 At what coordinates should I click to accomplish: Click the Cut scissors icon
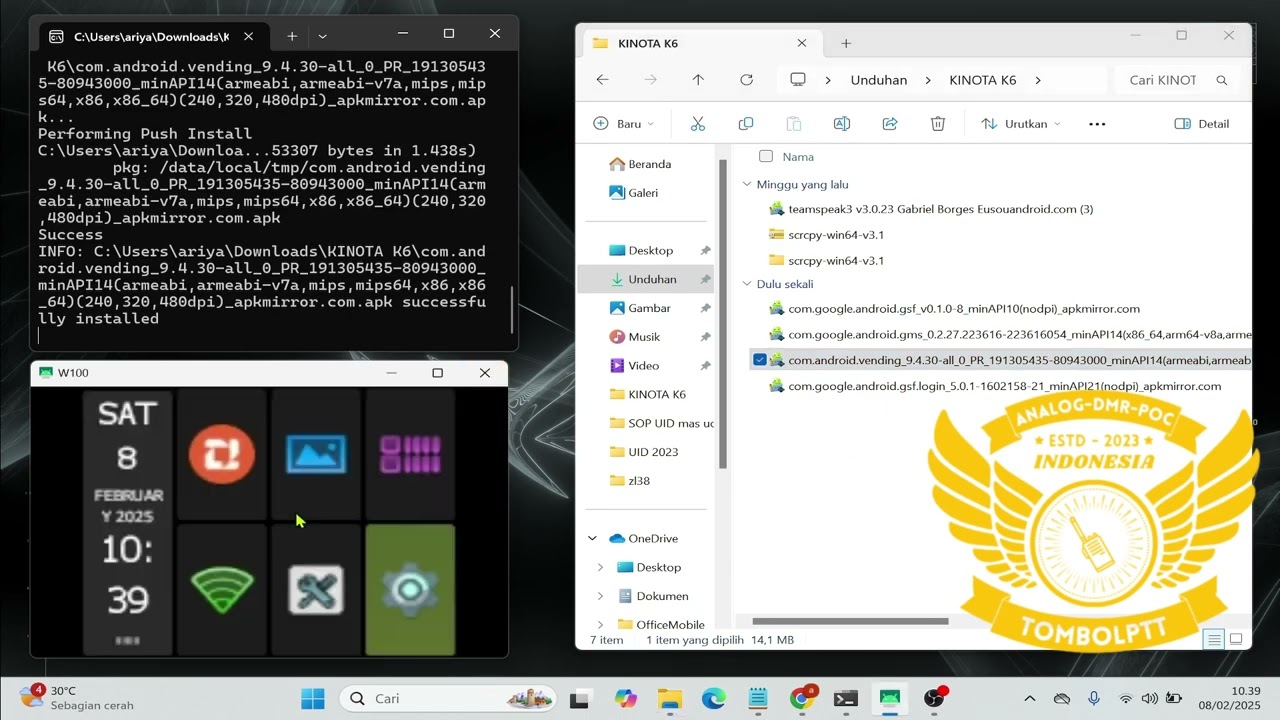click(x=698, y=124)
